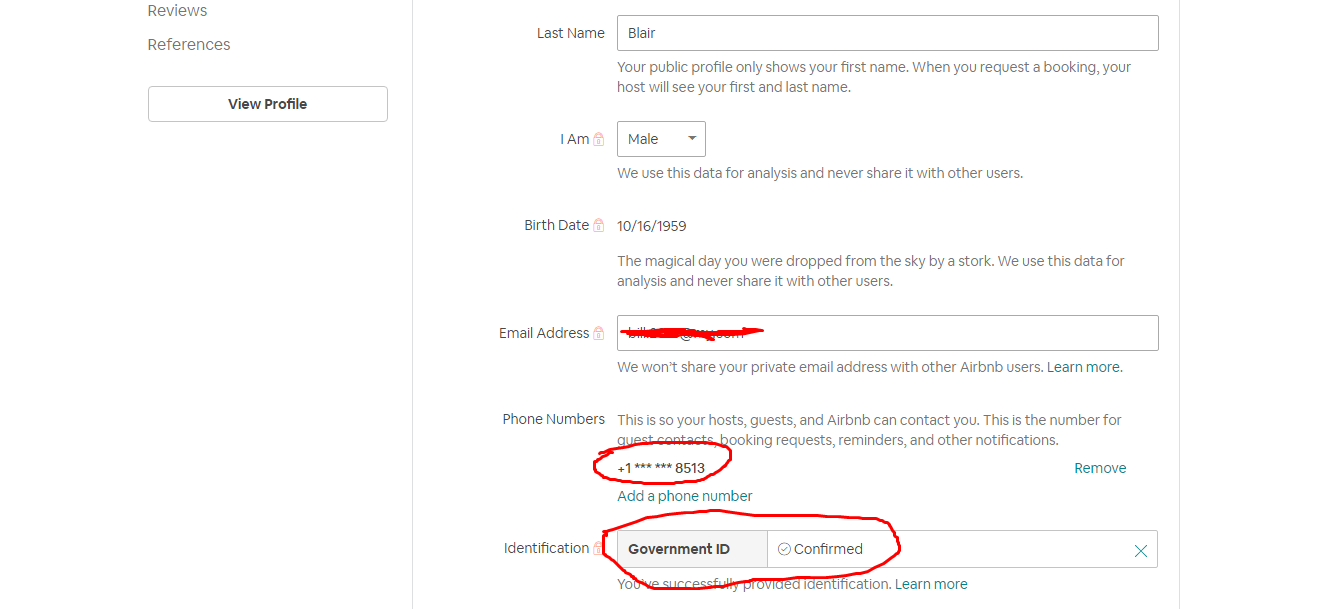This screenshot has width=1329, height=609.
Task: Click the birth date value 10/16/1959
Action: click(652, 226)
